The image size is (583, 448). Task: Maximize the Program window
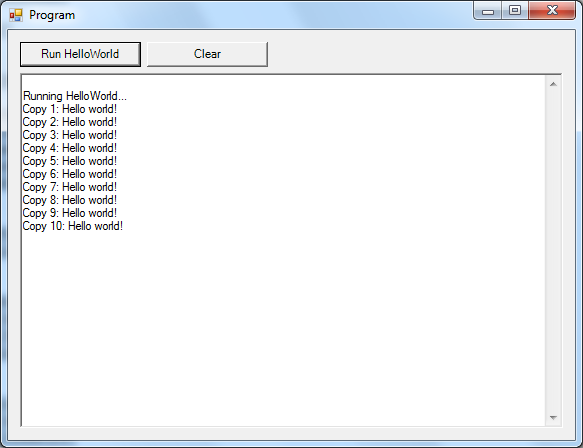pos(515,11)
